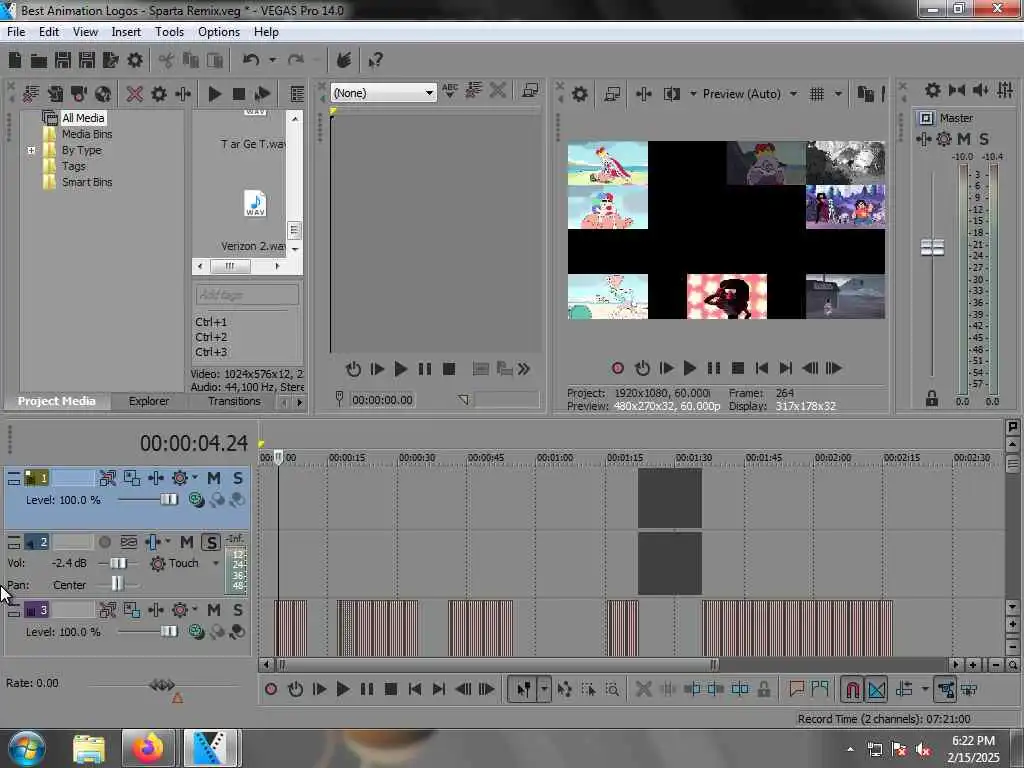Go to start in the preview transport
This screenshot has width=1024, height=768.
(761, 368)
